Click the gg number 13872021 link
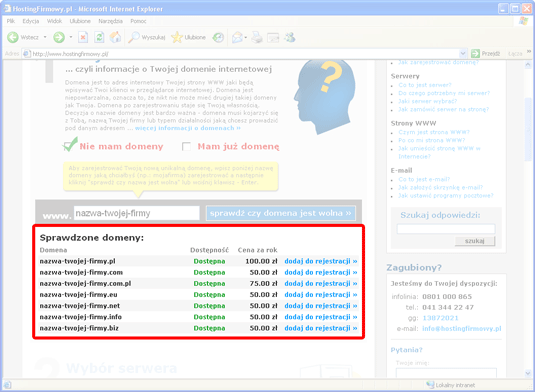535x392 pixels. 440,318
